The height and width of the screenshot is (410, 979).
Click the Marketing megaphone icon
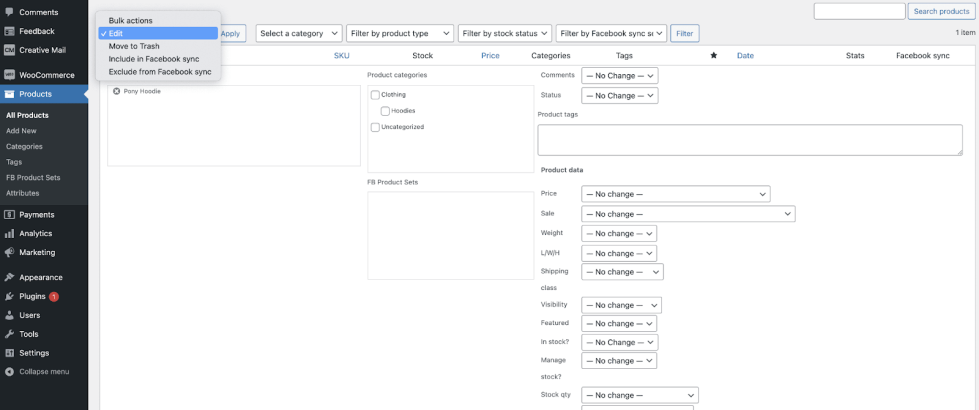pyautogui.click(x=9, y=252)
